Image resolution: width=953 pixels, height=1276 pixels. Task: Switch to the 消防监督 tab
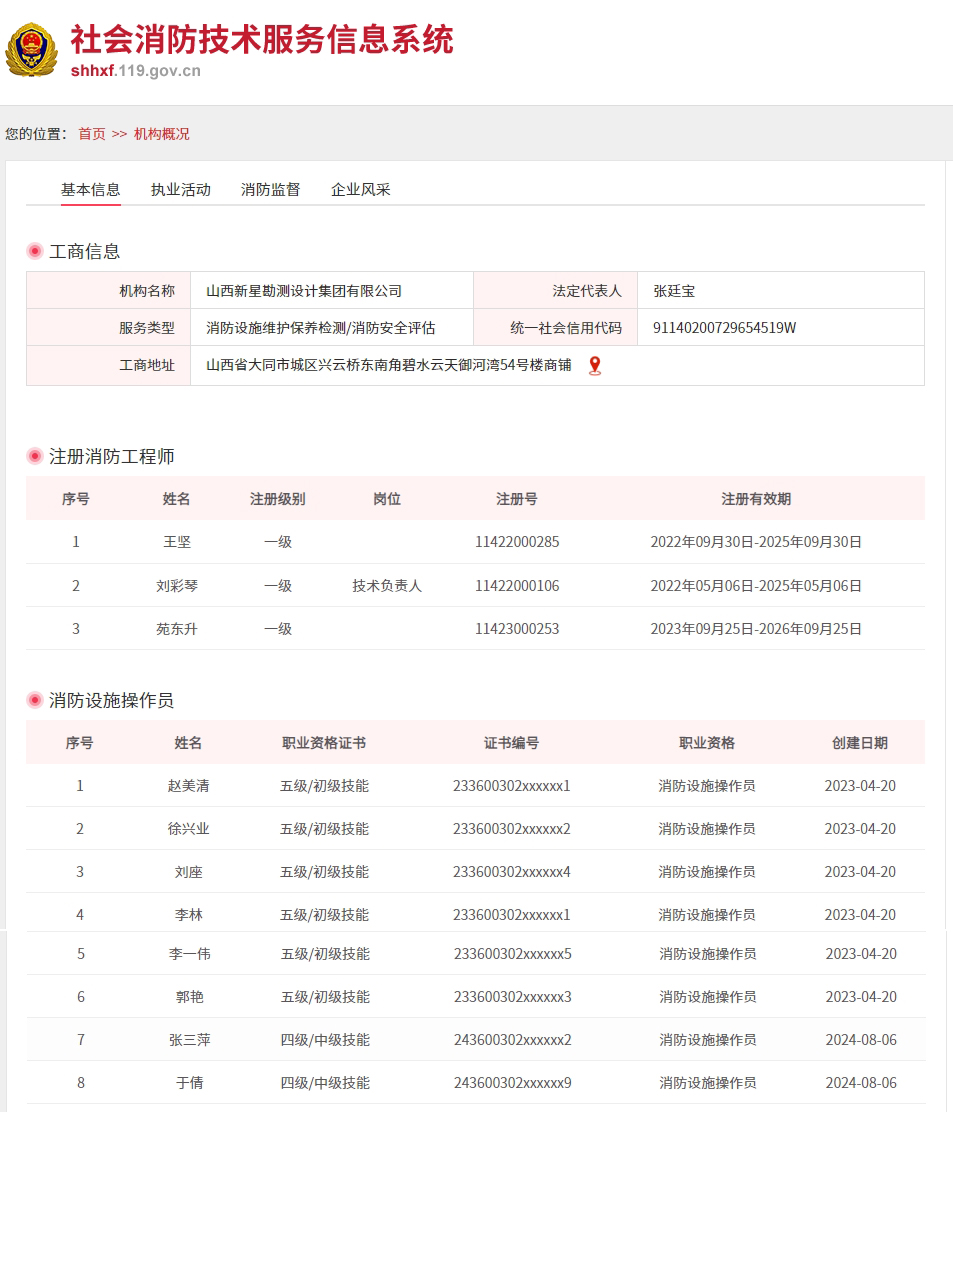(271, 189)
